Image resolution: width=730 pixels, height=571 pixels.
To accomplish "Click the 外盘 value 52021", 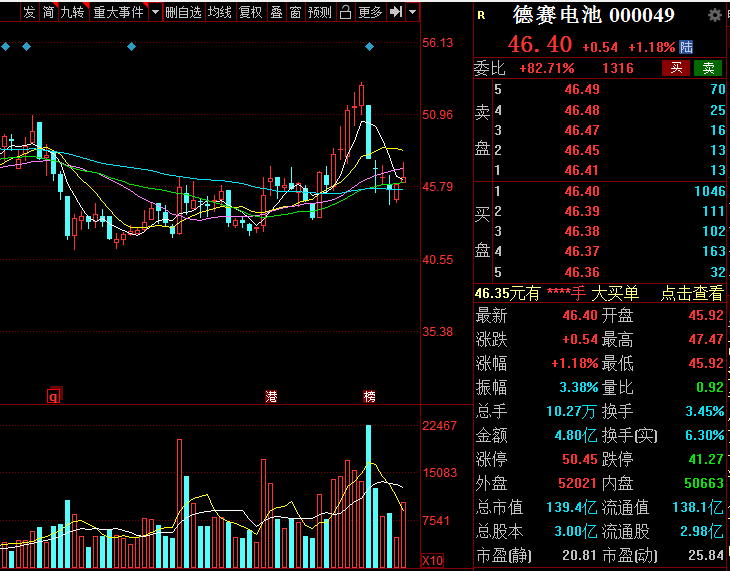I will (x=577, y=483).
